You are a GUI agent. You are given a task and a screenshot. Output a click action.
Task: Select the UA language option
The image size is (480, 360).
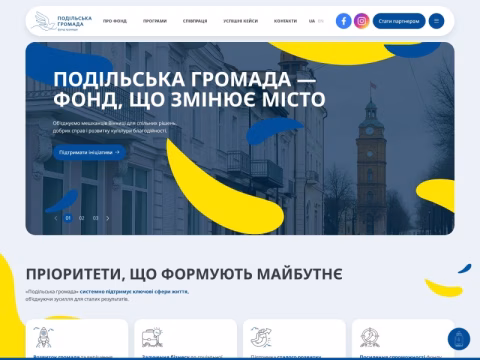pyautogui.click(x=312, y=21)
